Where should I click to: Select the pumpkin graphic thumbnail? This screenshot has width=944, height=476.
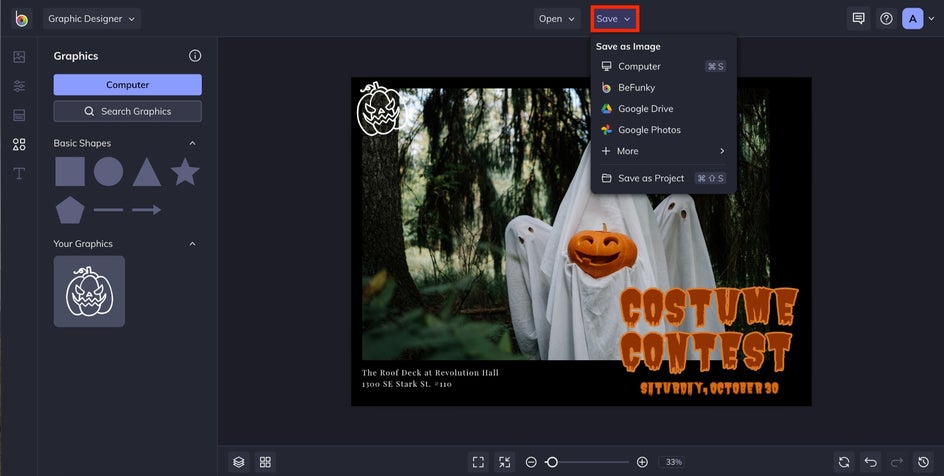tap(89, 291)
